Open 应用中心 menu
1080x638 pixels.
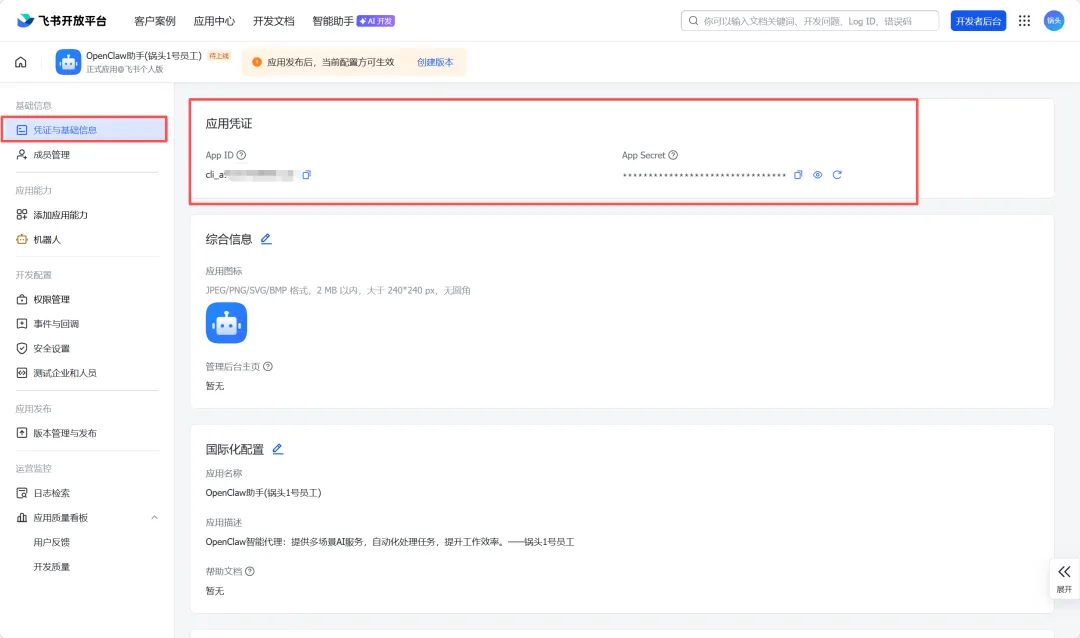pos(214,21)
